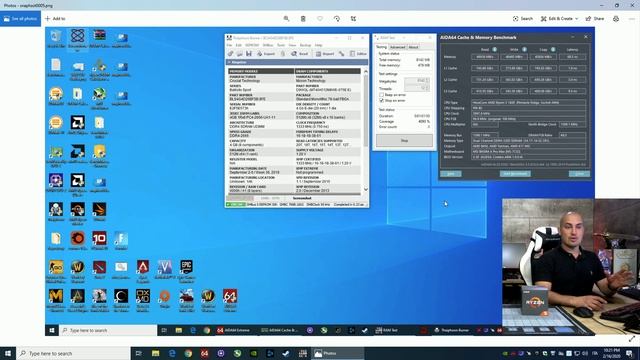This screenshot has width=640, height=360.
Task: Click Read in Thaiphoon Burner toolbar
Action: 300,54
